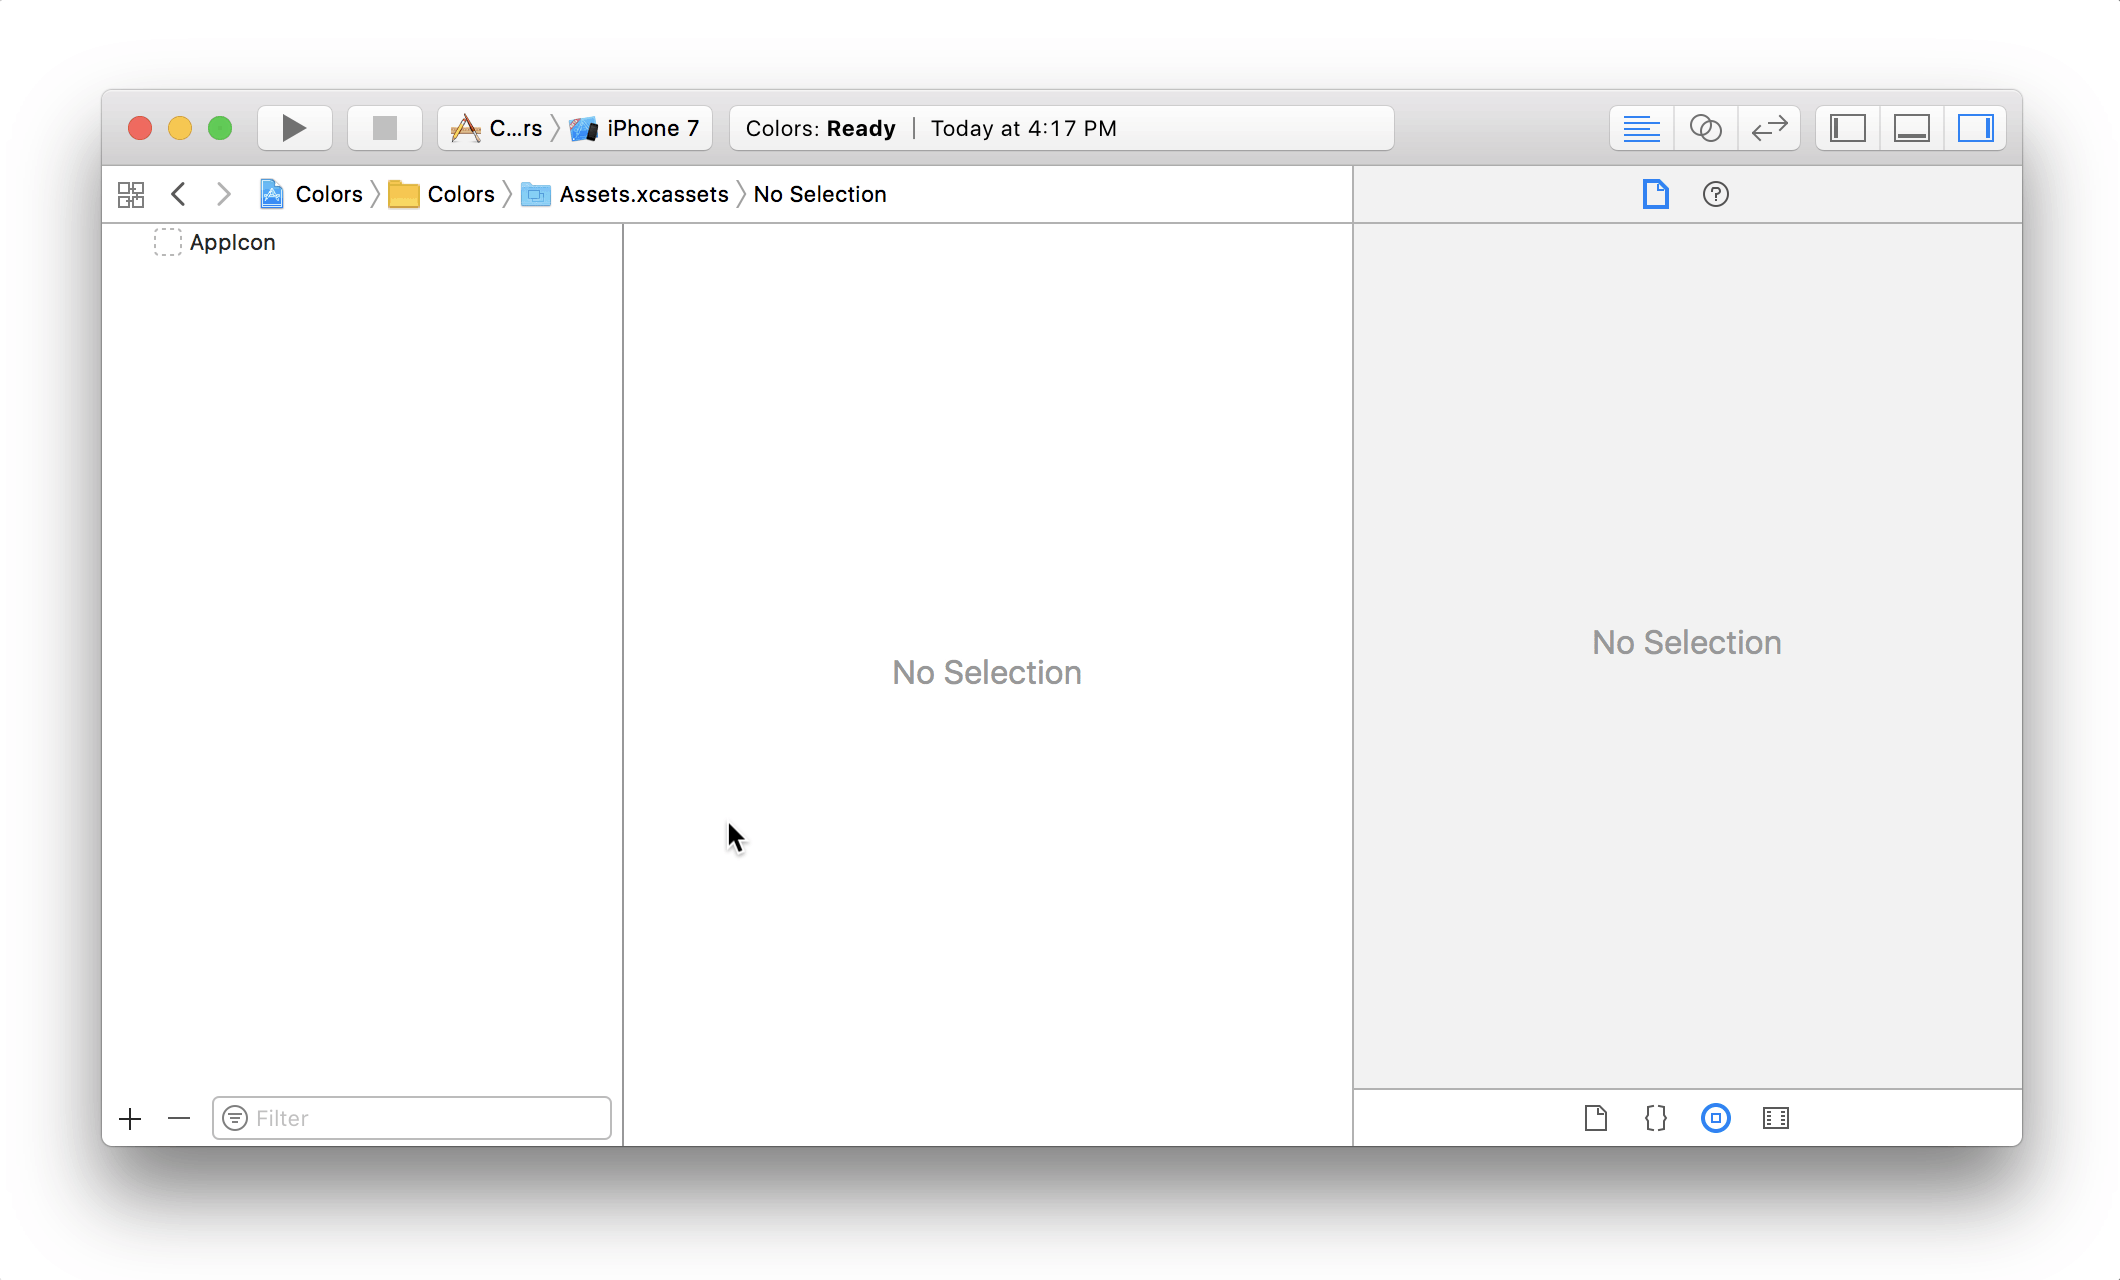Image resolution: width=2120 pixels, height=1280 pixels.
Task: Toggle the Navigator panel visibility
Action: tap(1848, 128)
